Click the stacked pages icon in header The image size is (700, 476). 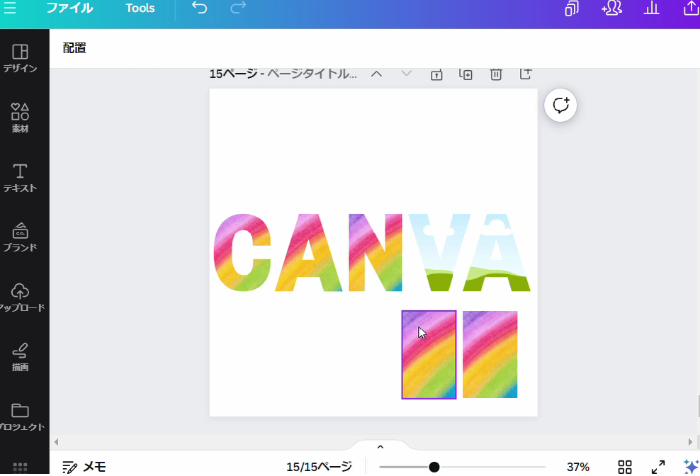point(571,8)
